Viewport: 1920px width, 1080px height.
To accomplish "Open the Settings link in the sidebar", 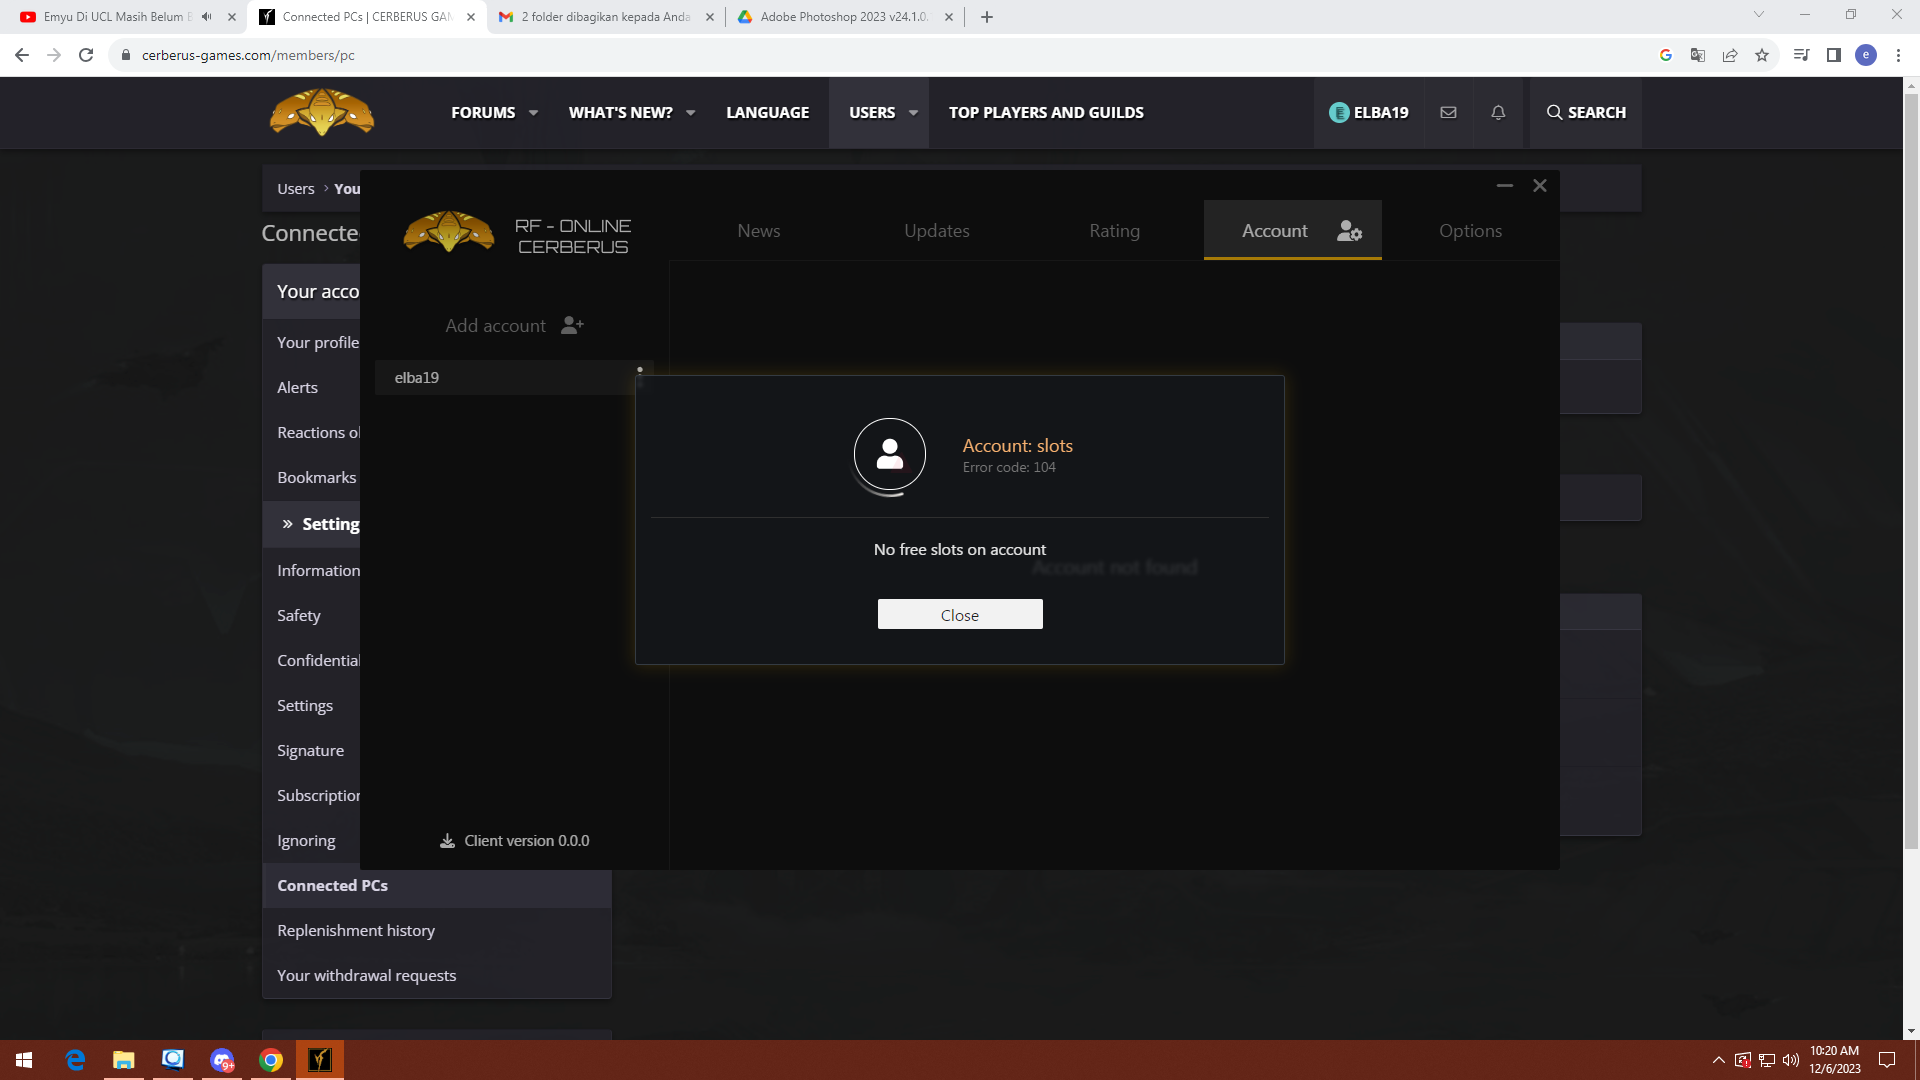I will pyautogui.click(x=305, y=705).
